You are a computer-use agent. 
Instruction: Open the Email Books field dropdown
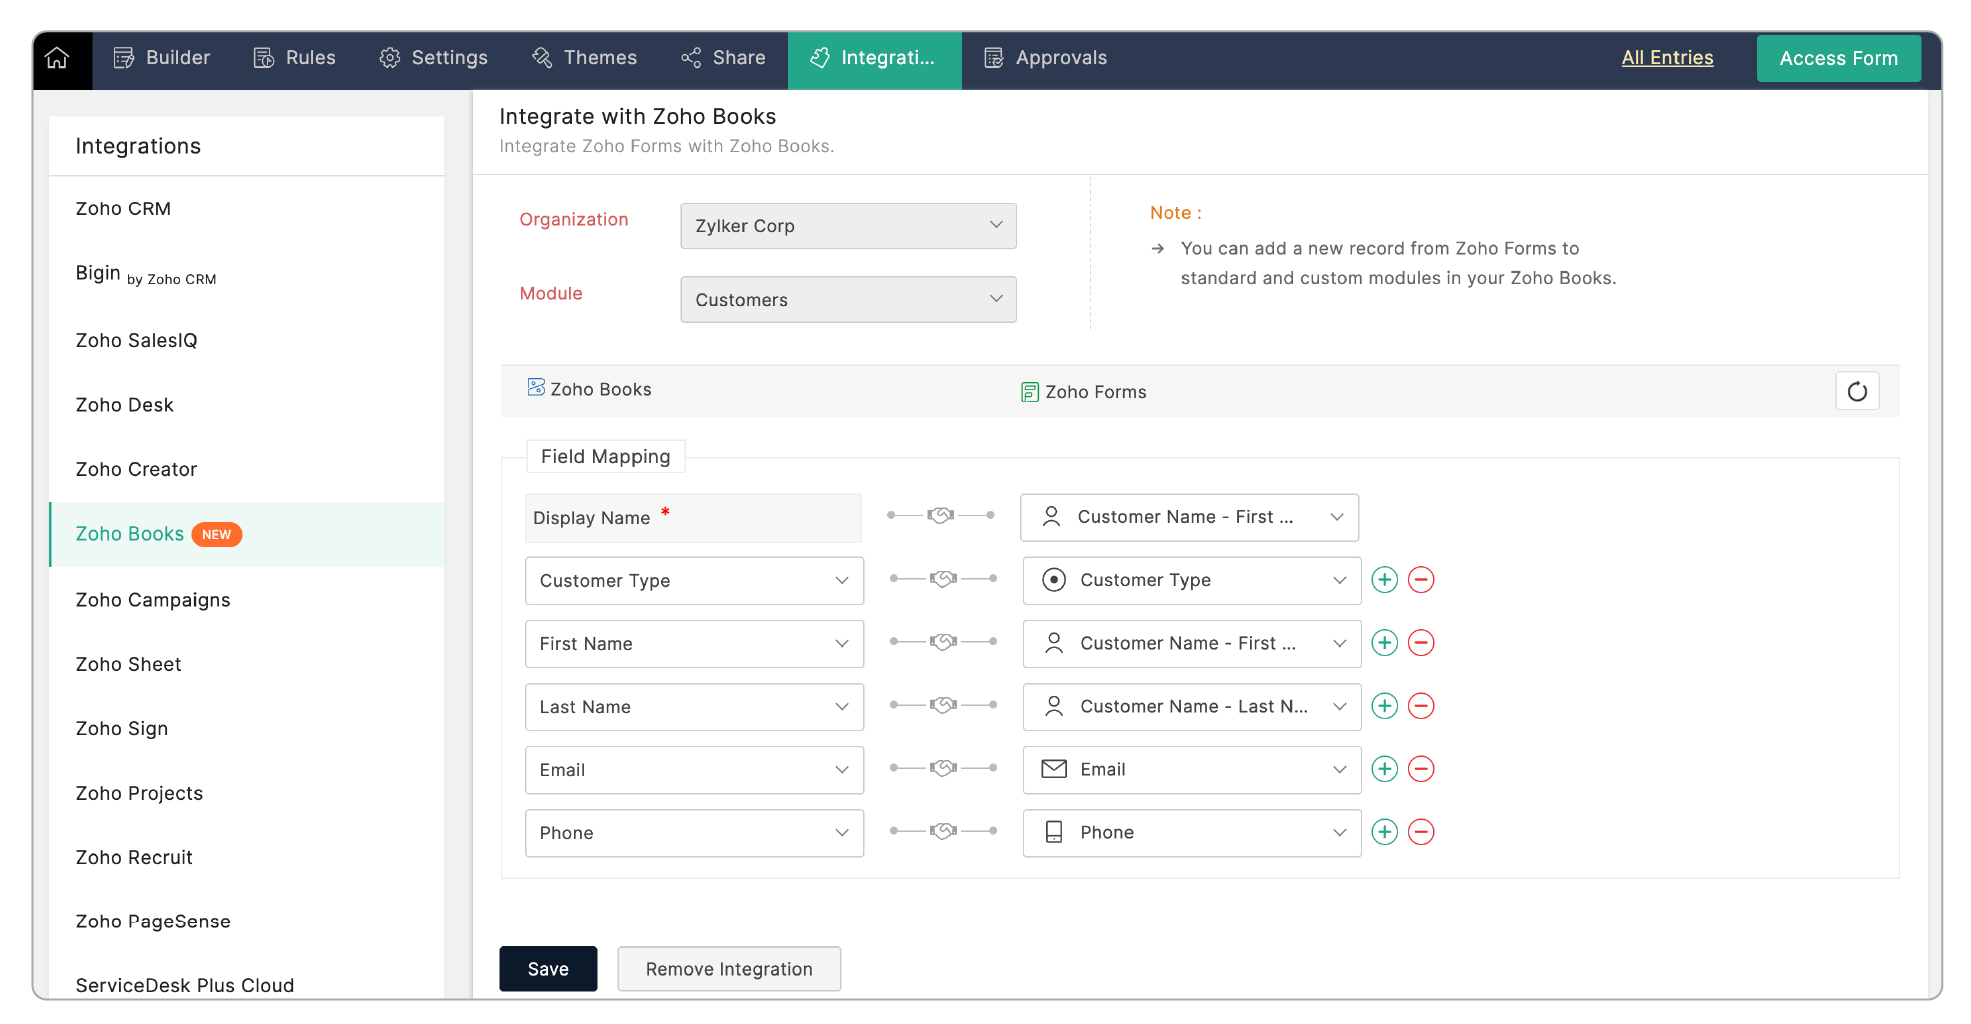point(694,770)
